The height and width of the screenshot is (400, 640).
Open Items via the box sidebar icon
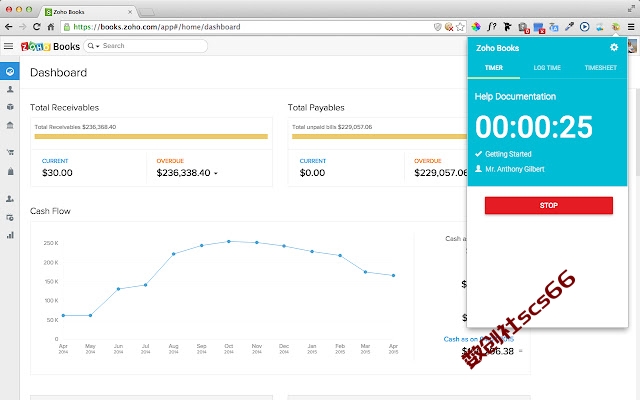(x=10, y=107)
